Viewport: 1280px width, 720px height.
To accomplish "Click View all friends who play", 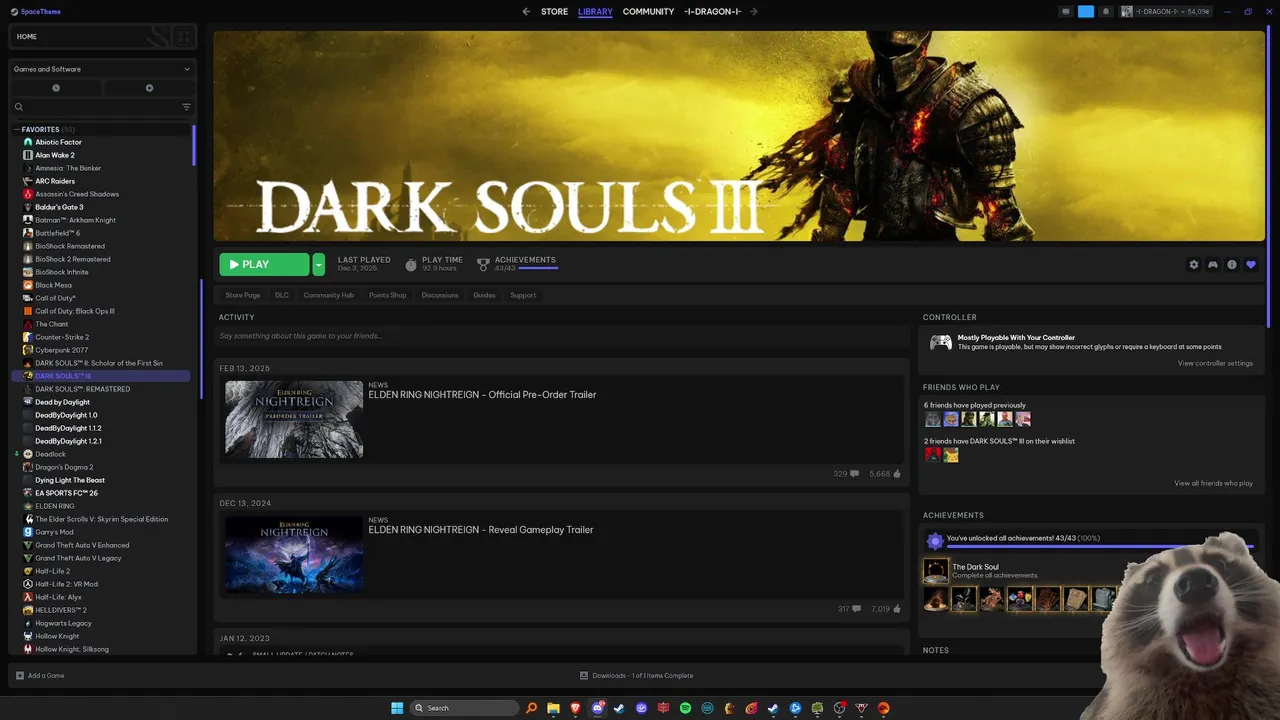I will click(1213, 483).
